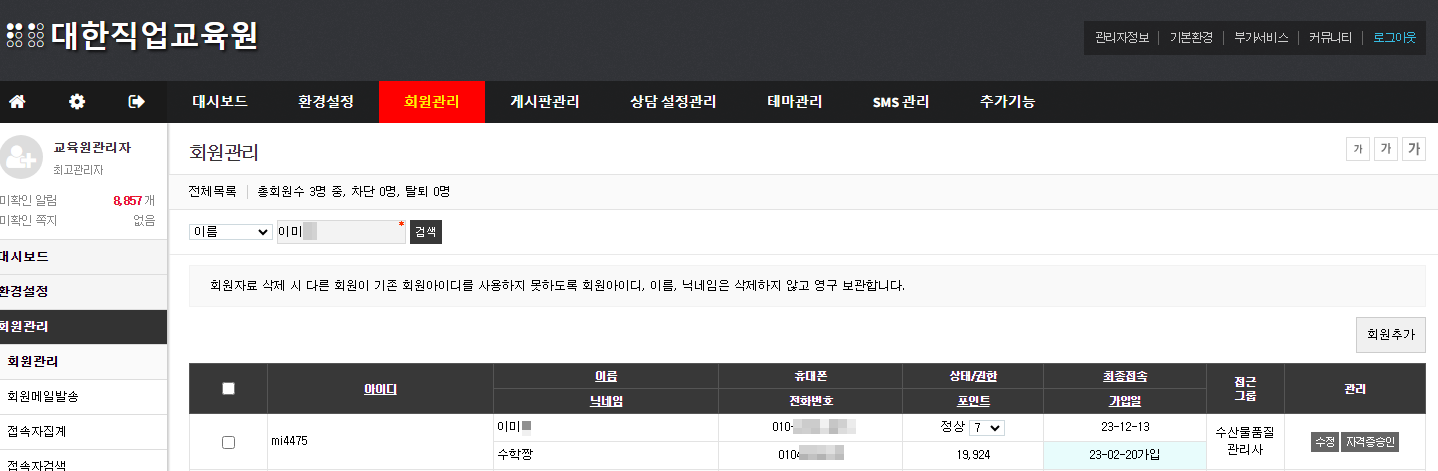Open the 게시판관리 menu

coord(544,102)
